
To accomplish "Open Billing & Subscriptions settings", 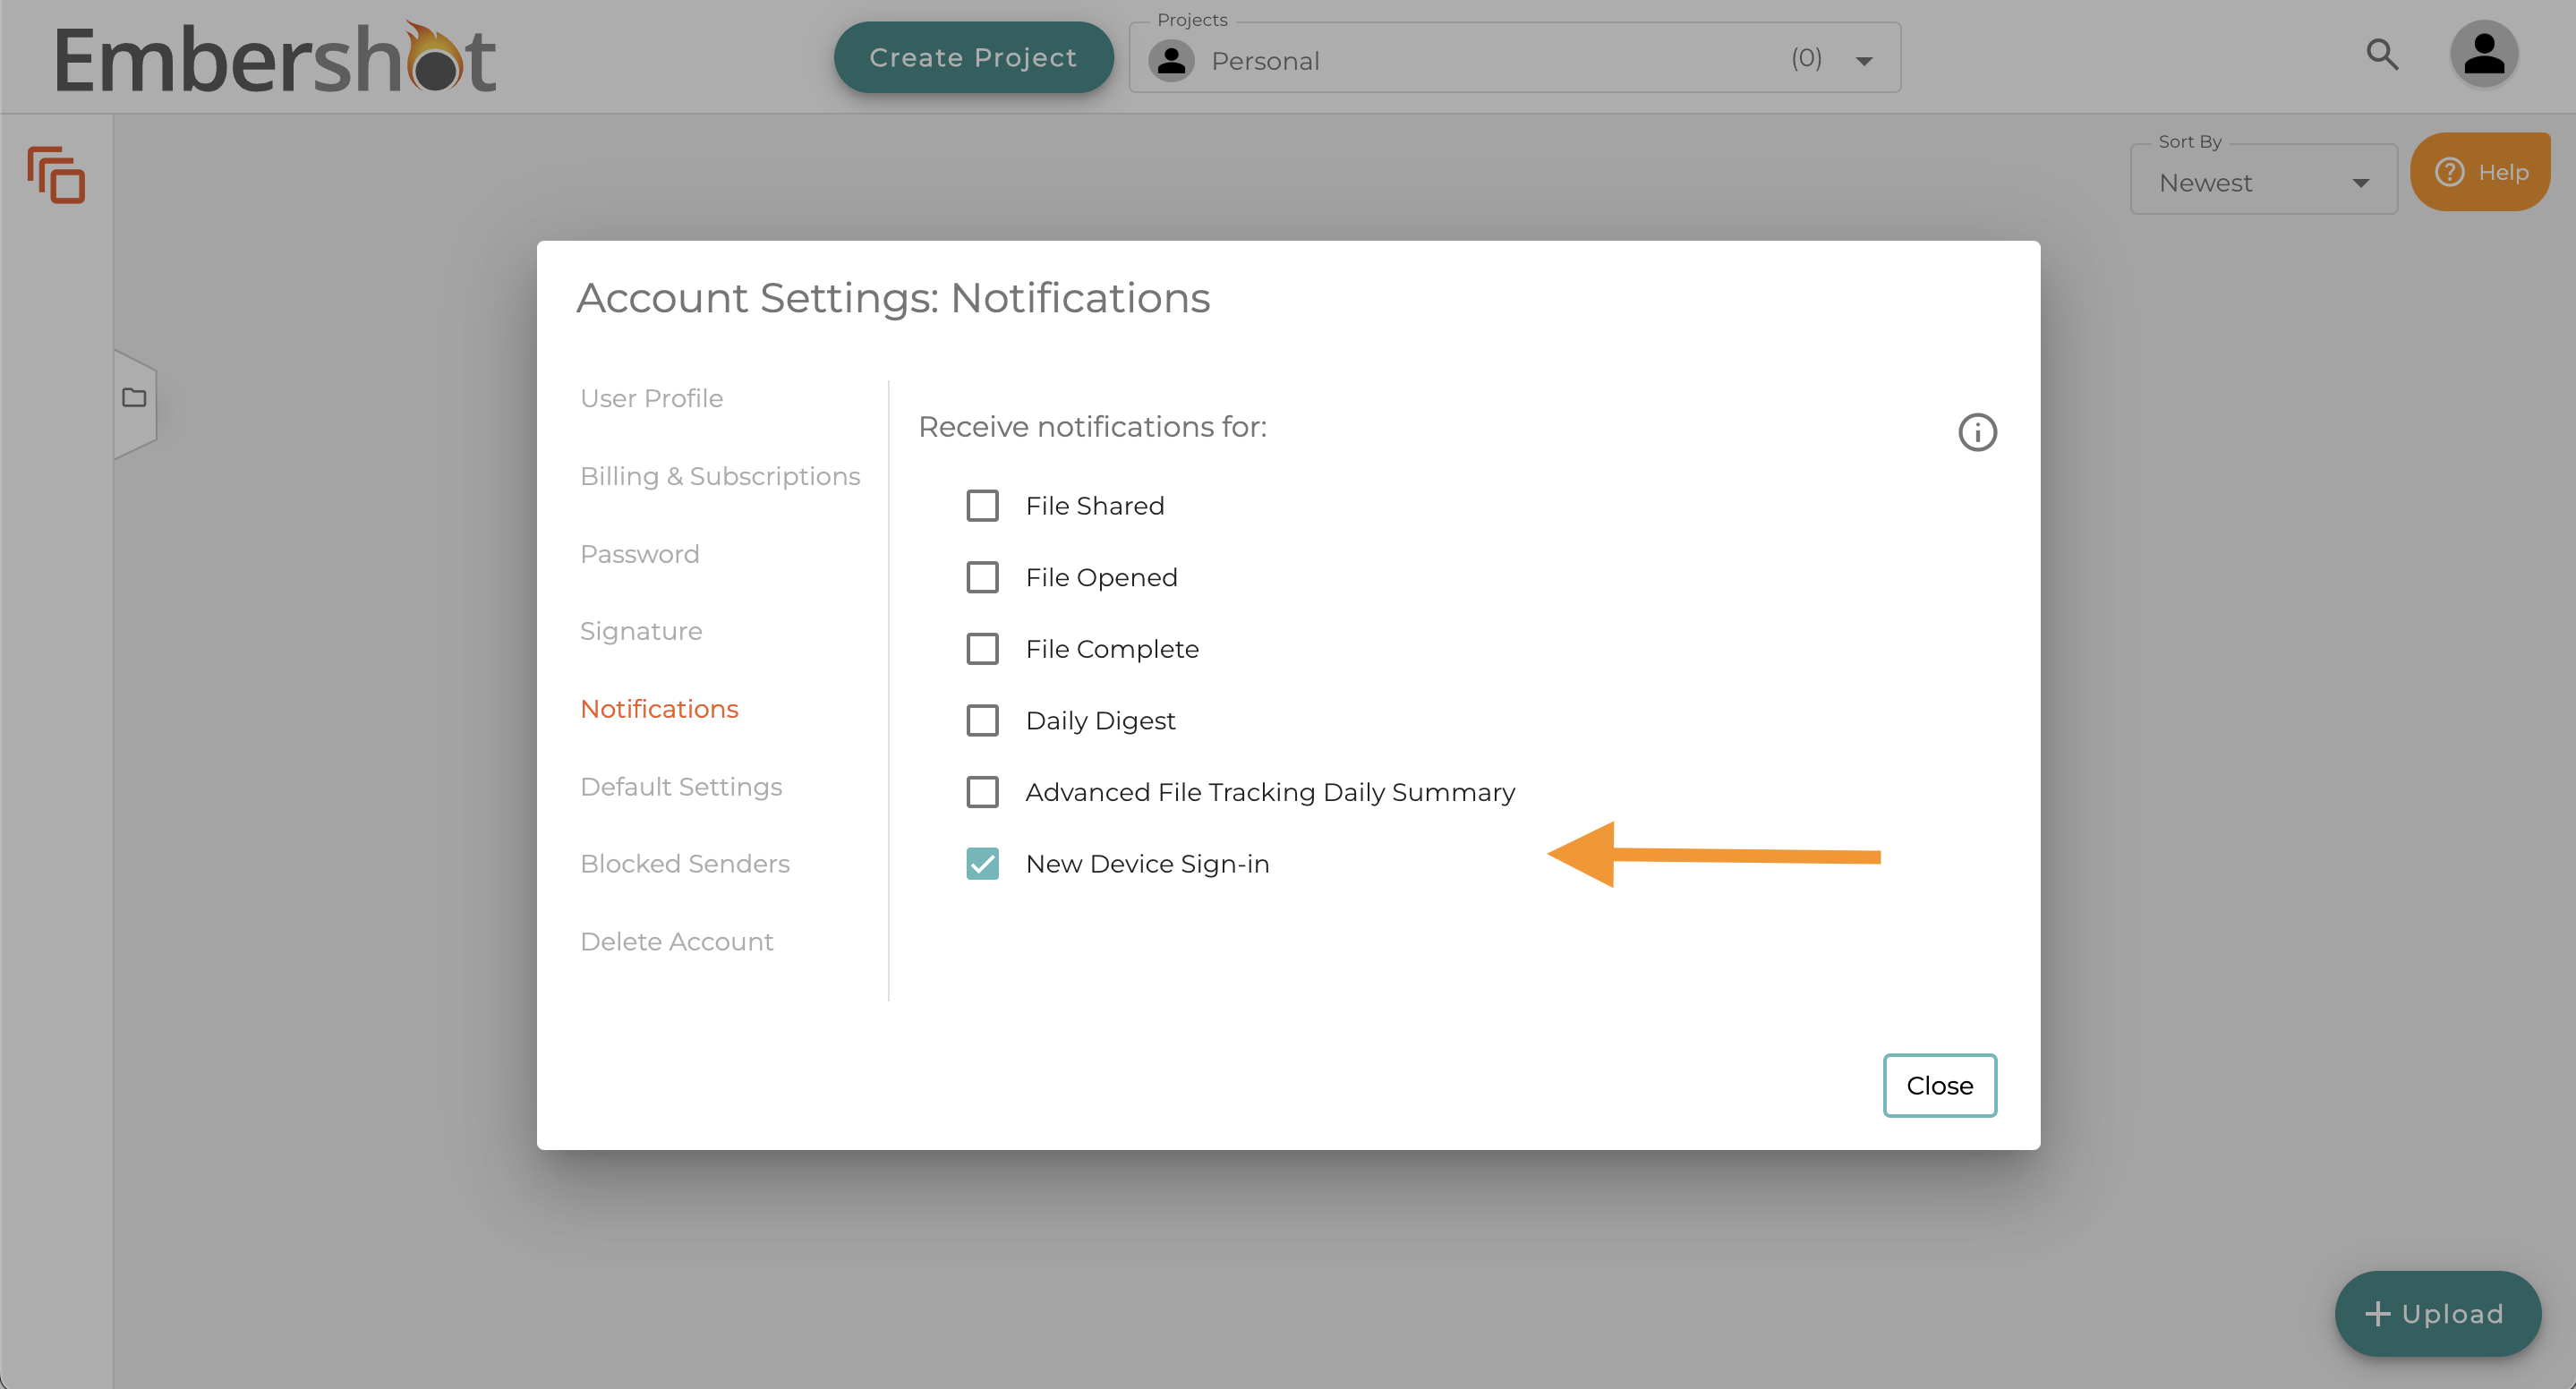I will [x=719, y=476].
